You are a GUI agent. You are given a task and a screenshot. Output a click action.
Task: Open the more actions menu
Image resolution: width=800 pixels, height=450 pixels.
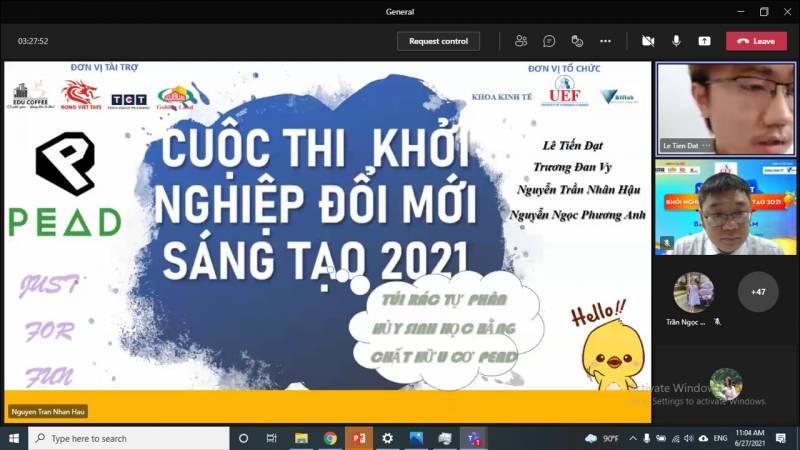pyautogui.click(x=605, y=41)
